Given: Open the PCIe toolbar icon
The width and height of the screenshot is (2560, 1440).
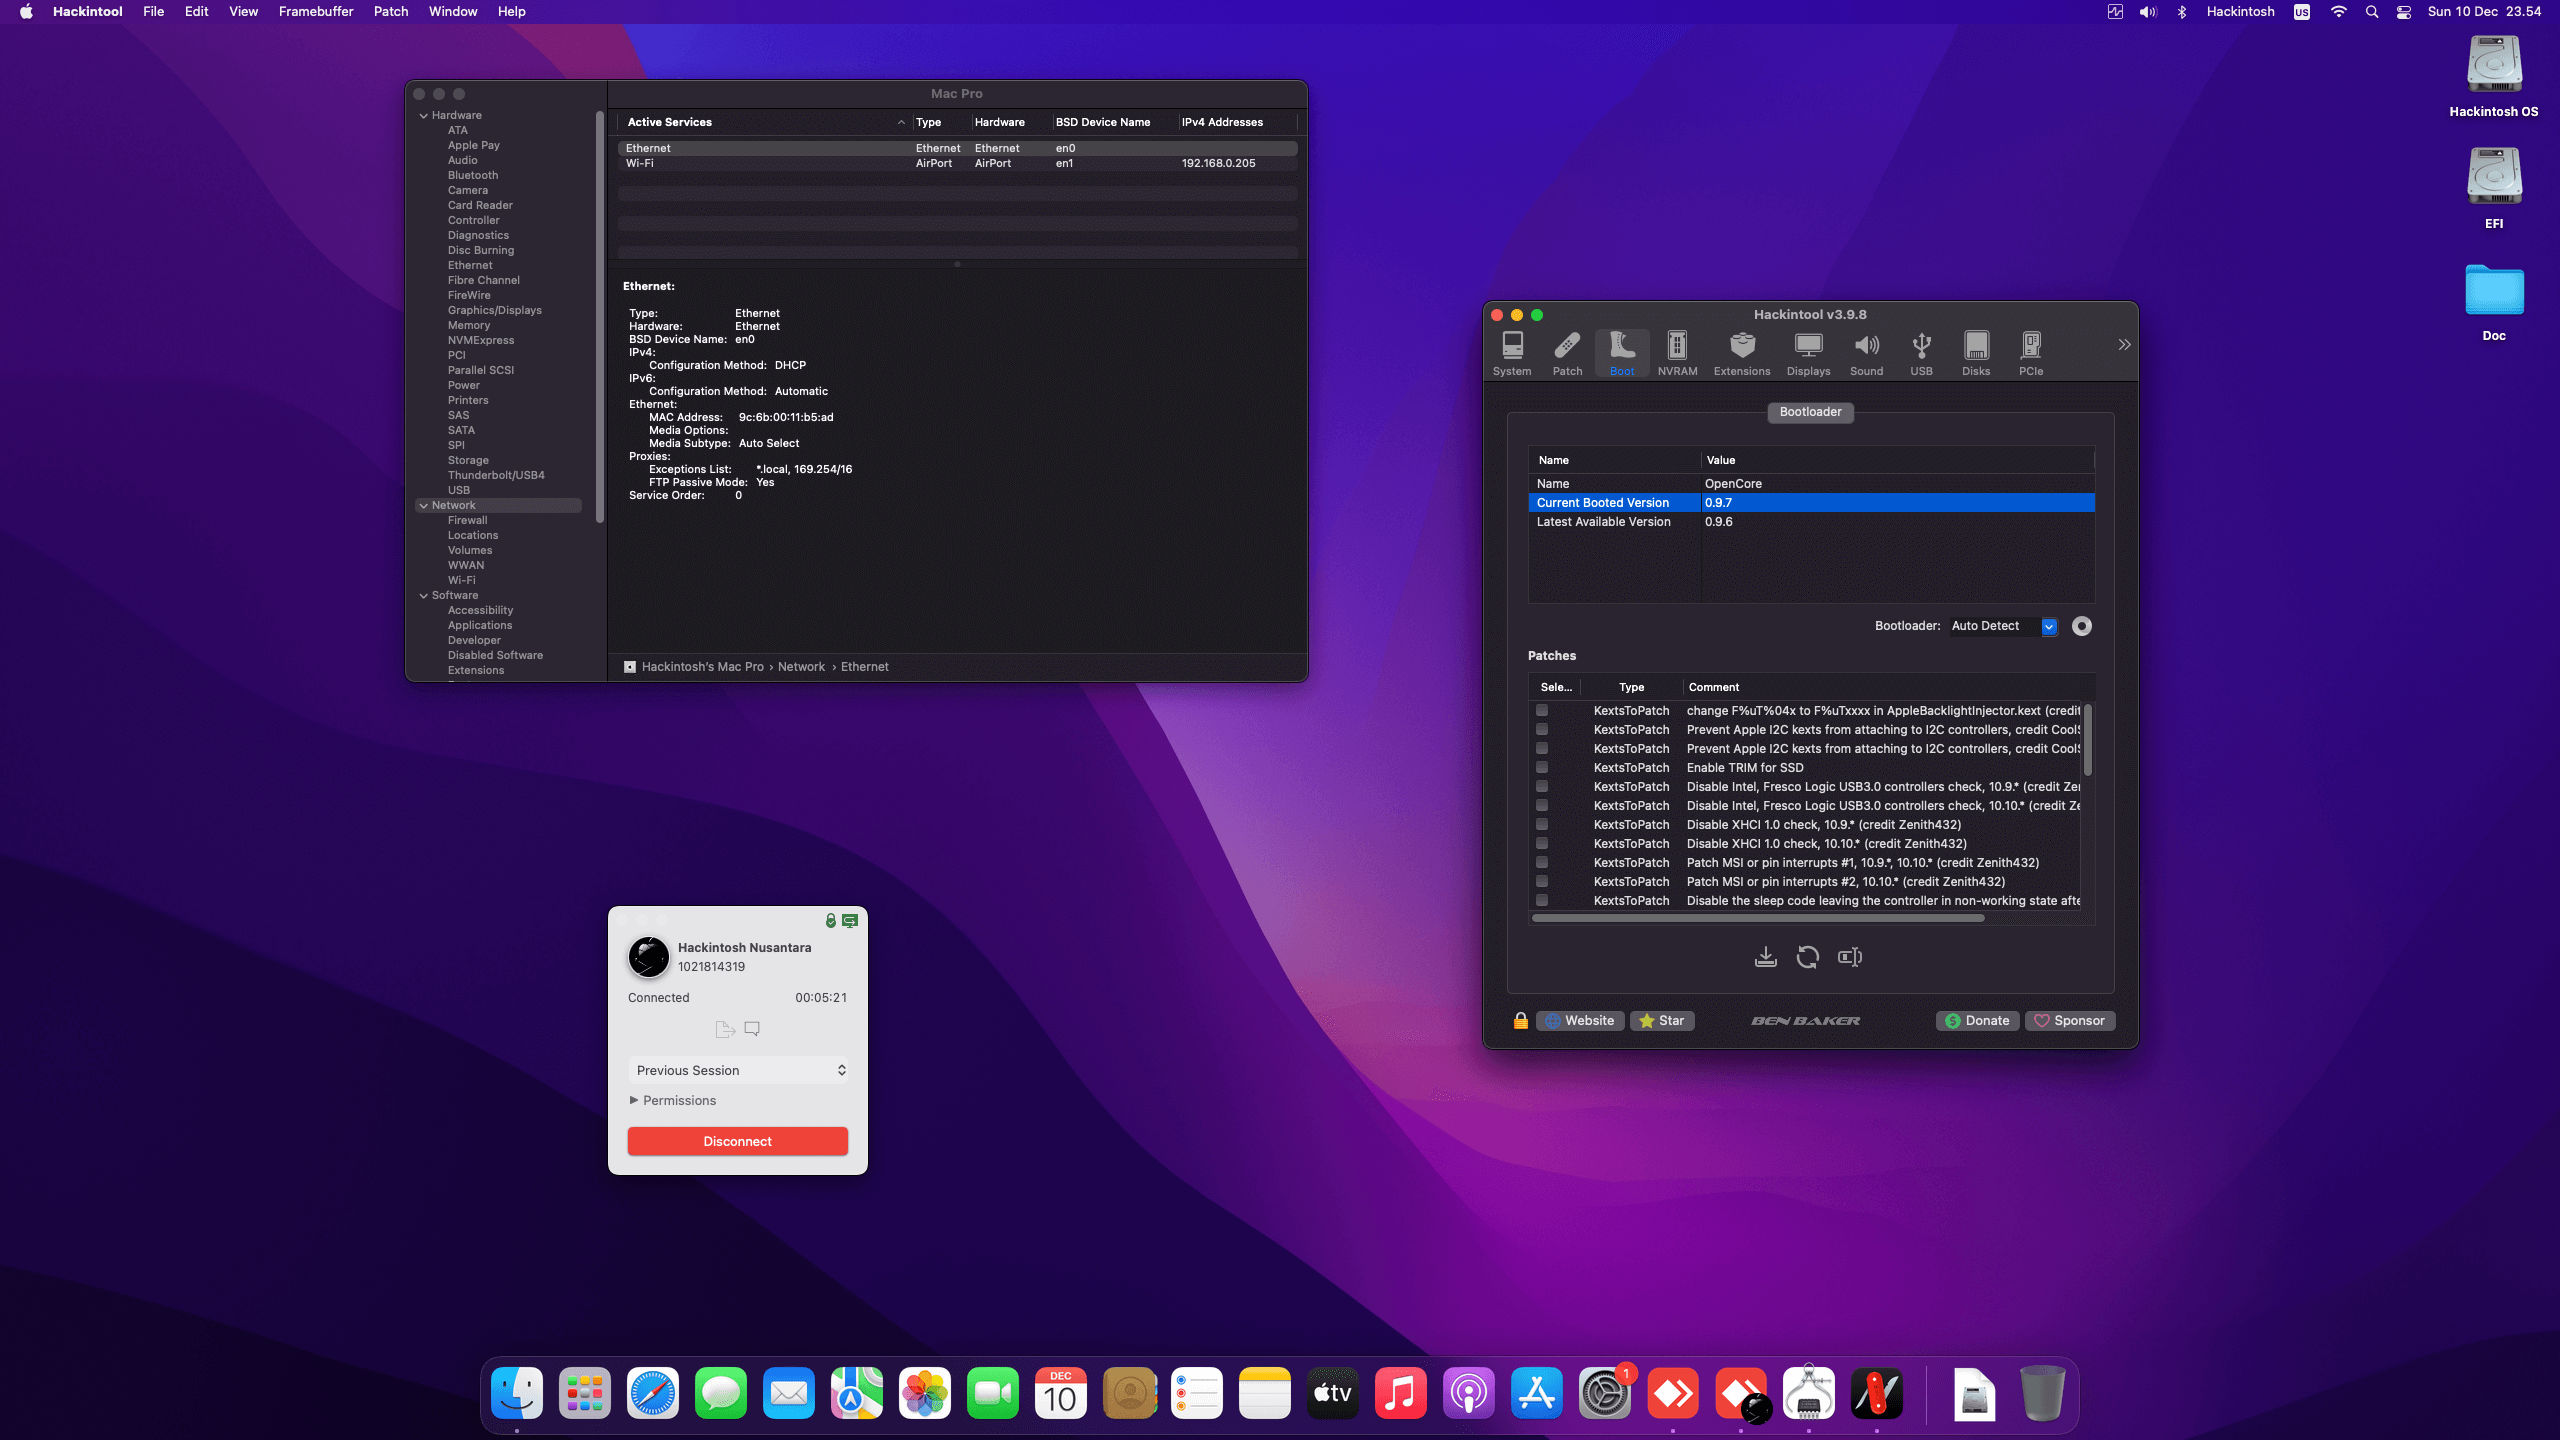Looking at the screenshot, I should [x=2030, y=353].
